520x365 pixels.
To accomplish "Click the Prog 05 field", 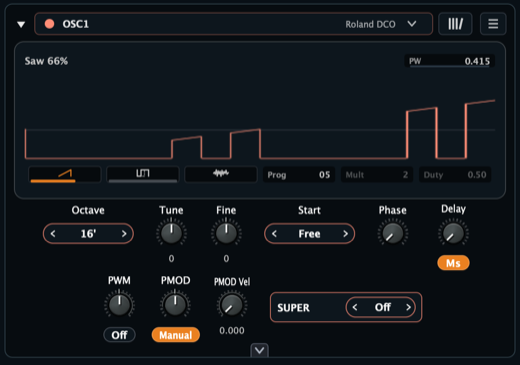I will pos(299,175).
